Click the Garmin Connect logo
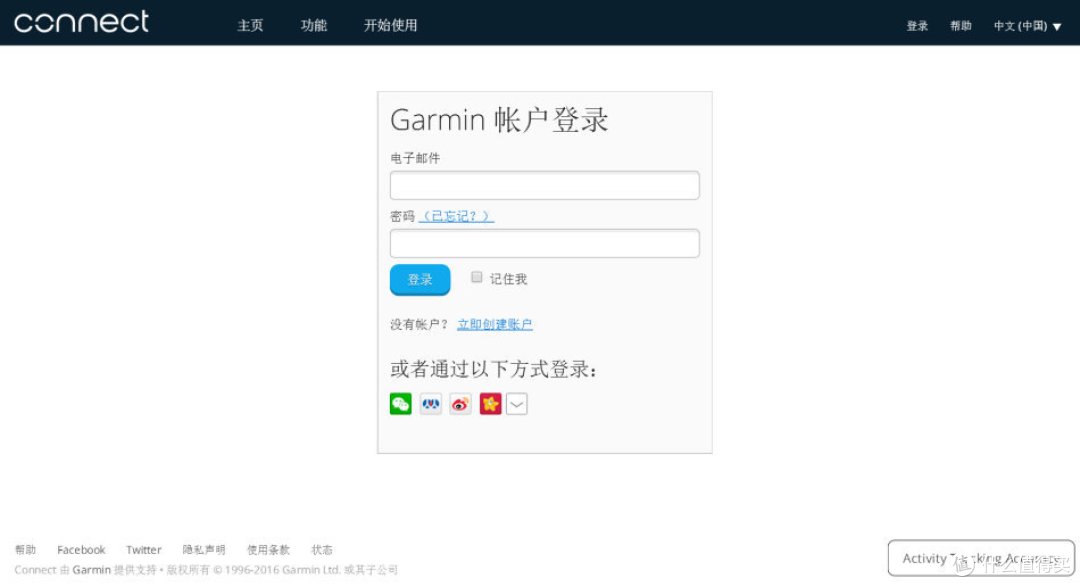This screenshot has width=1080, height=587. [x=81, y=22]
